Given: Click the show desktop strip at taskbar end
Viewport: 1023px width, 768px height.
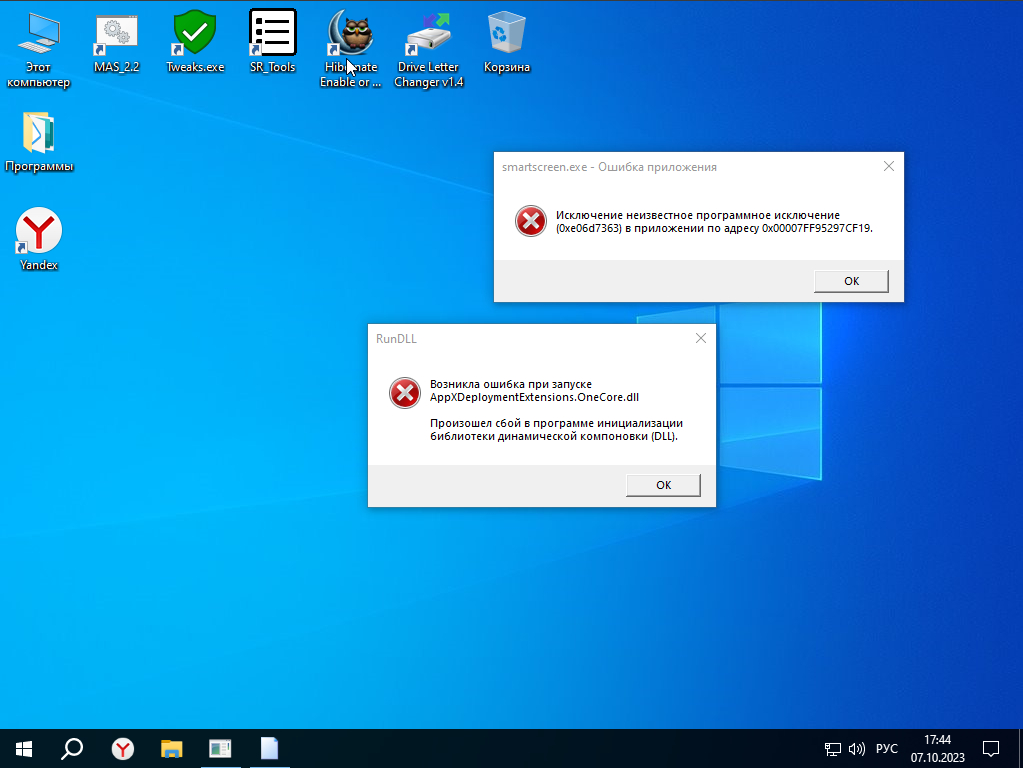Looking at the screenshot, I should coord(1020,748).
